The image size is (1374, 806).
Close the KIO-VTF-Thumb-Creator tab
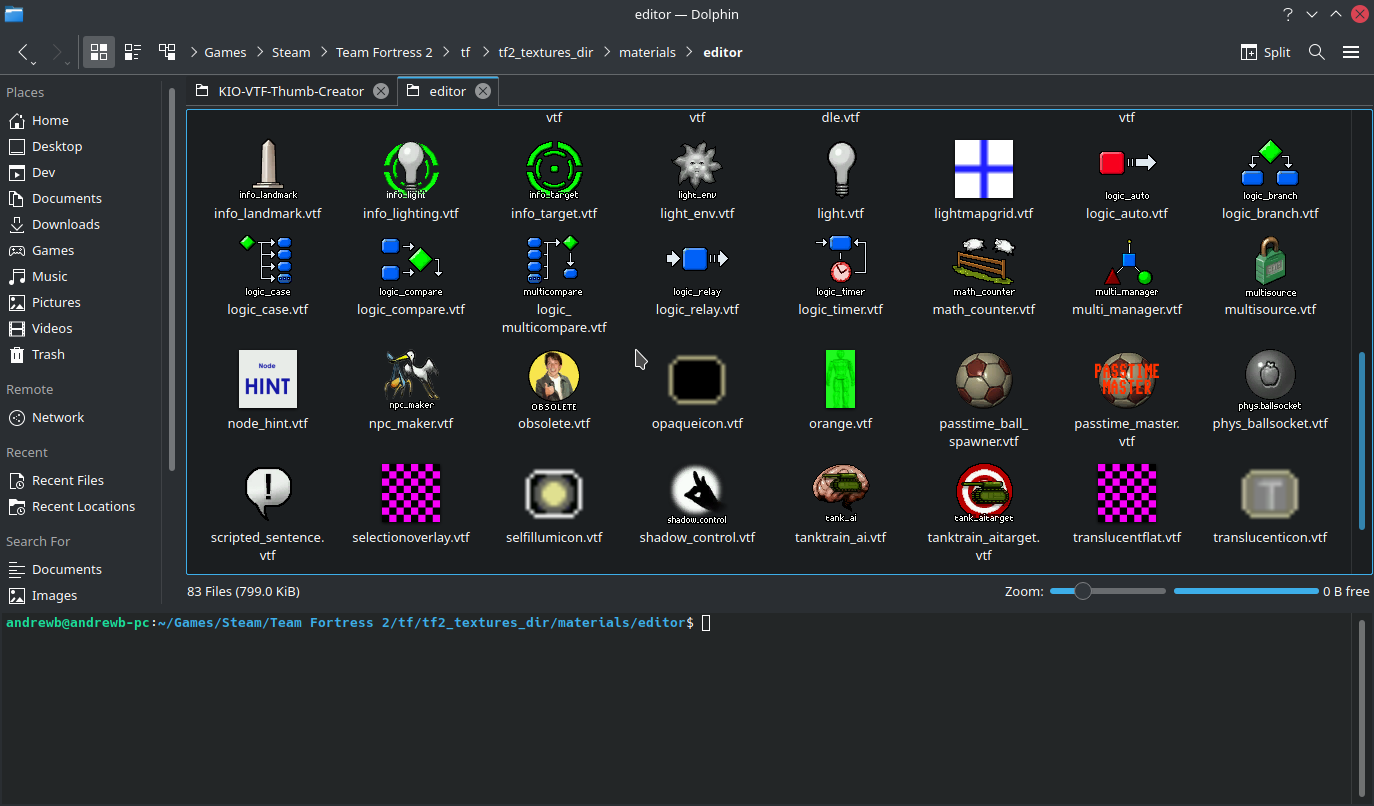(x=380, y=91)
